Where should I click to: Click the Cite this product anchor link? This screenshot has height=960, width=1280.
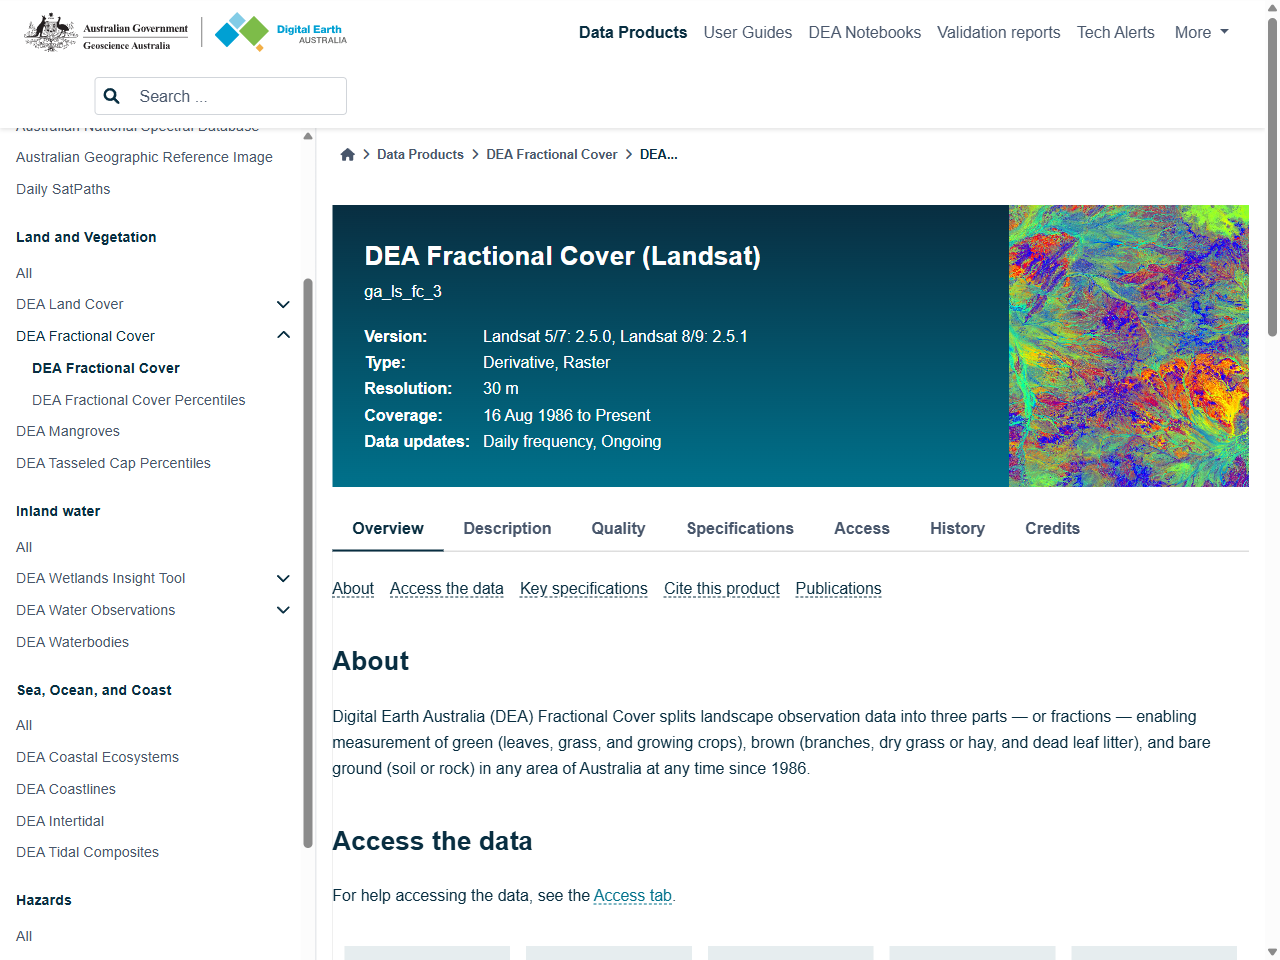coord(721,589)
